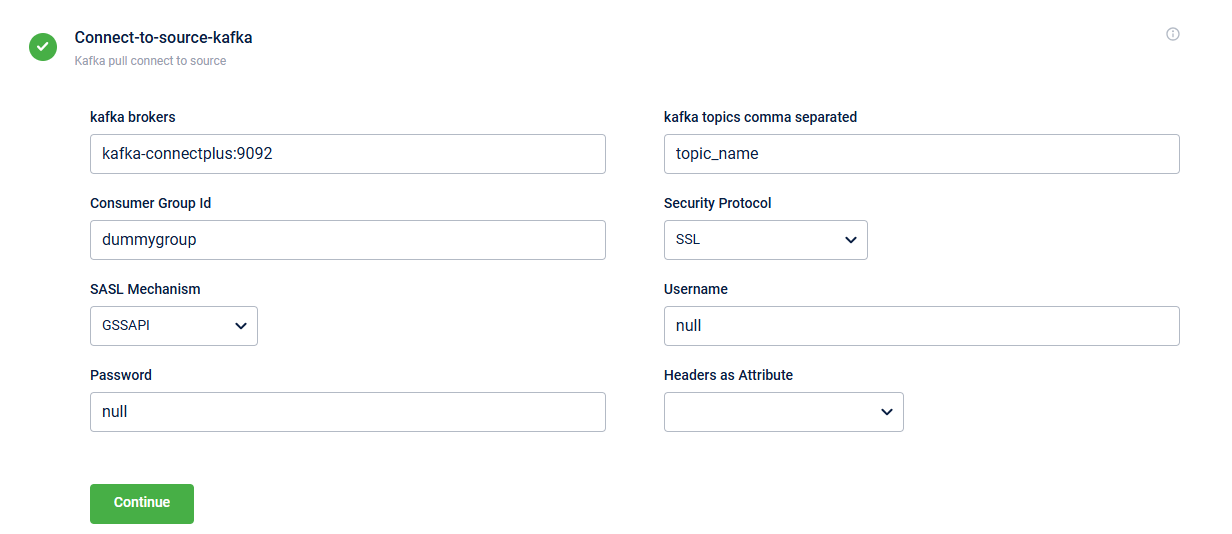
Task: Click the green checkmark status icon
Action: click(x=43, y=46)
